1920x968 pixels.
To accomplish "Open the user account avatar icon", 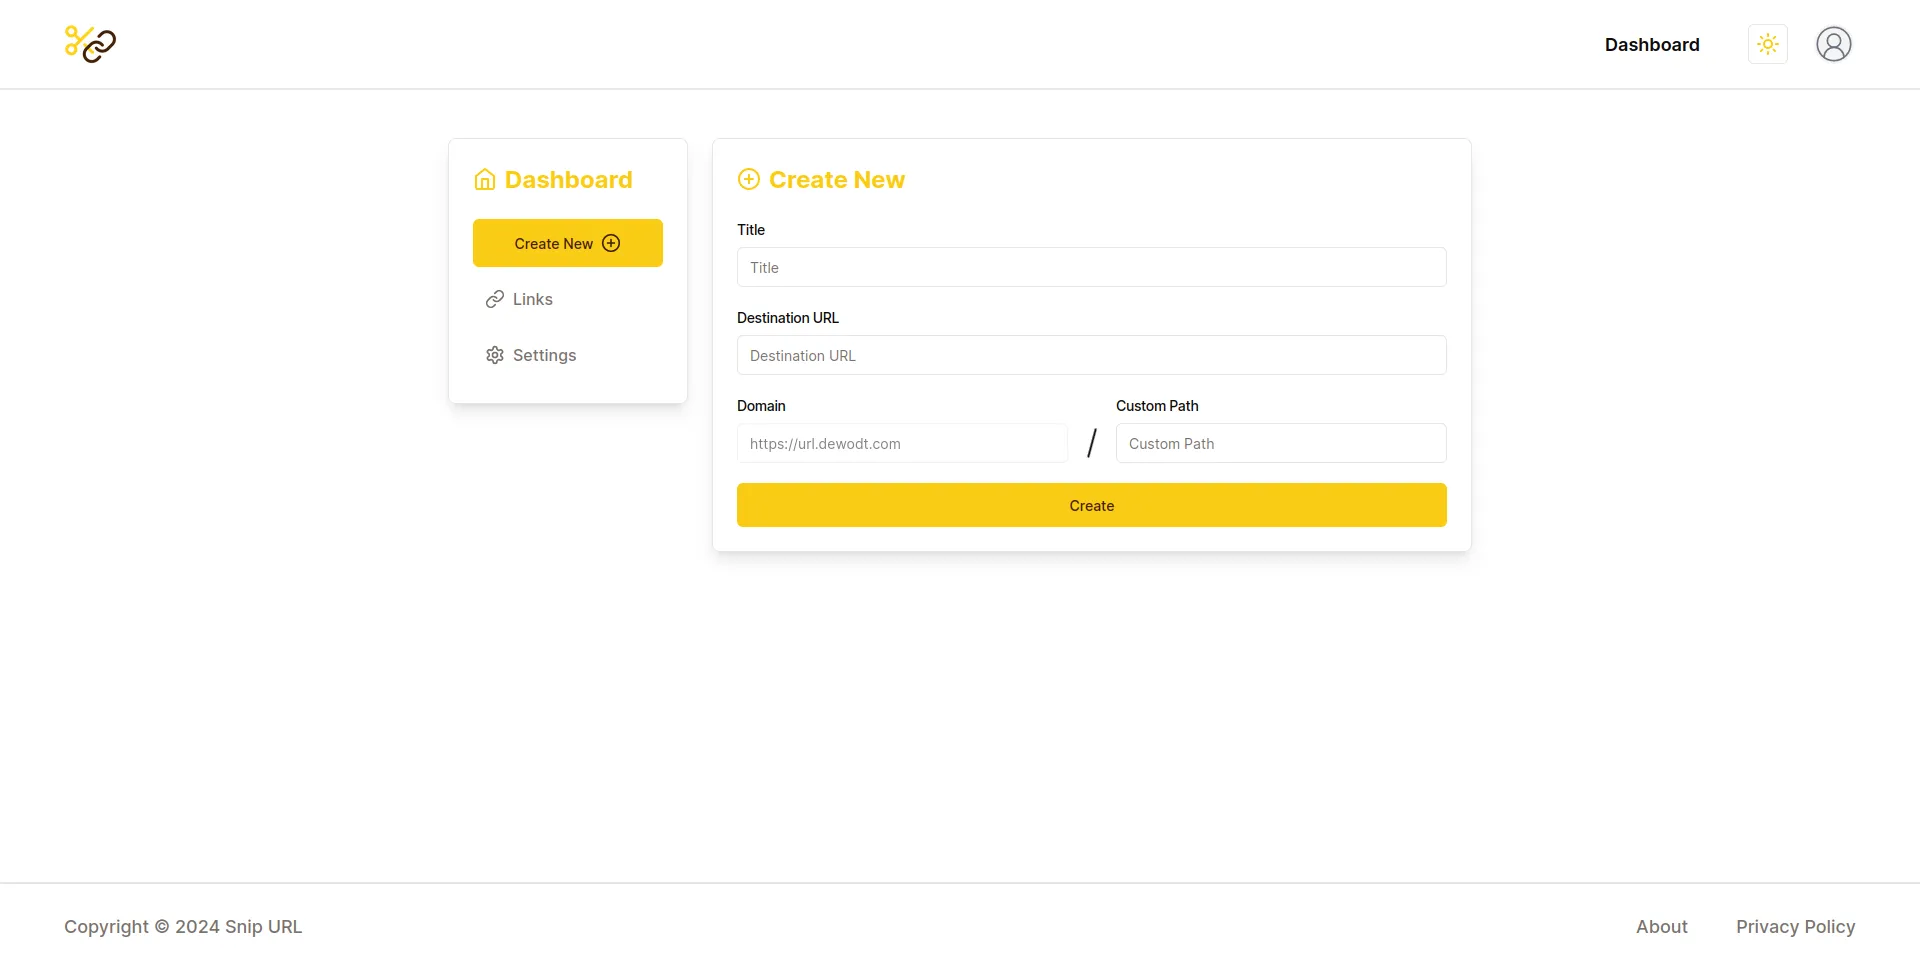I will coord(1833,44).
